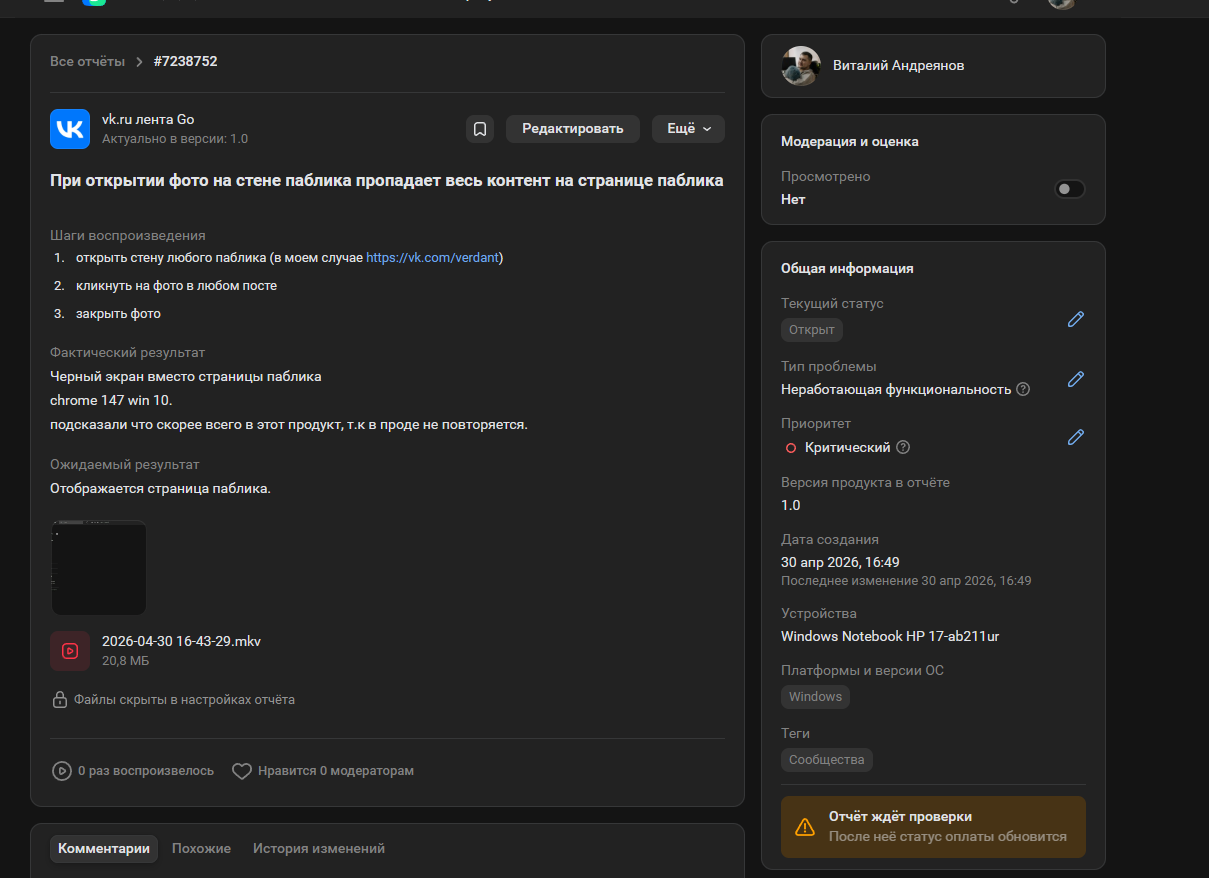Click file name 2026-04-30 16-43-29.mkv
Image resolution: width=1209 pixels, height=878 pixels.
(181, 641)
